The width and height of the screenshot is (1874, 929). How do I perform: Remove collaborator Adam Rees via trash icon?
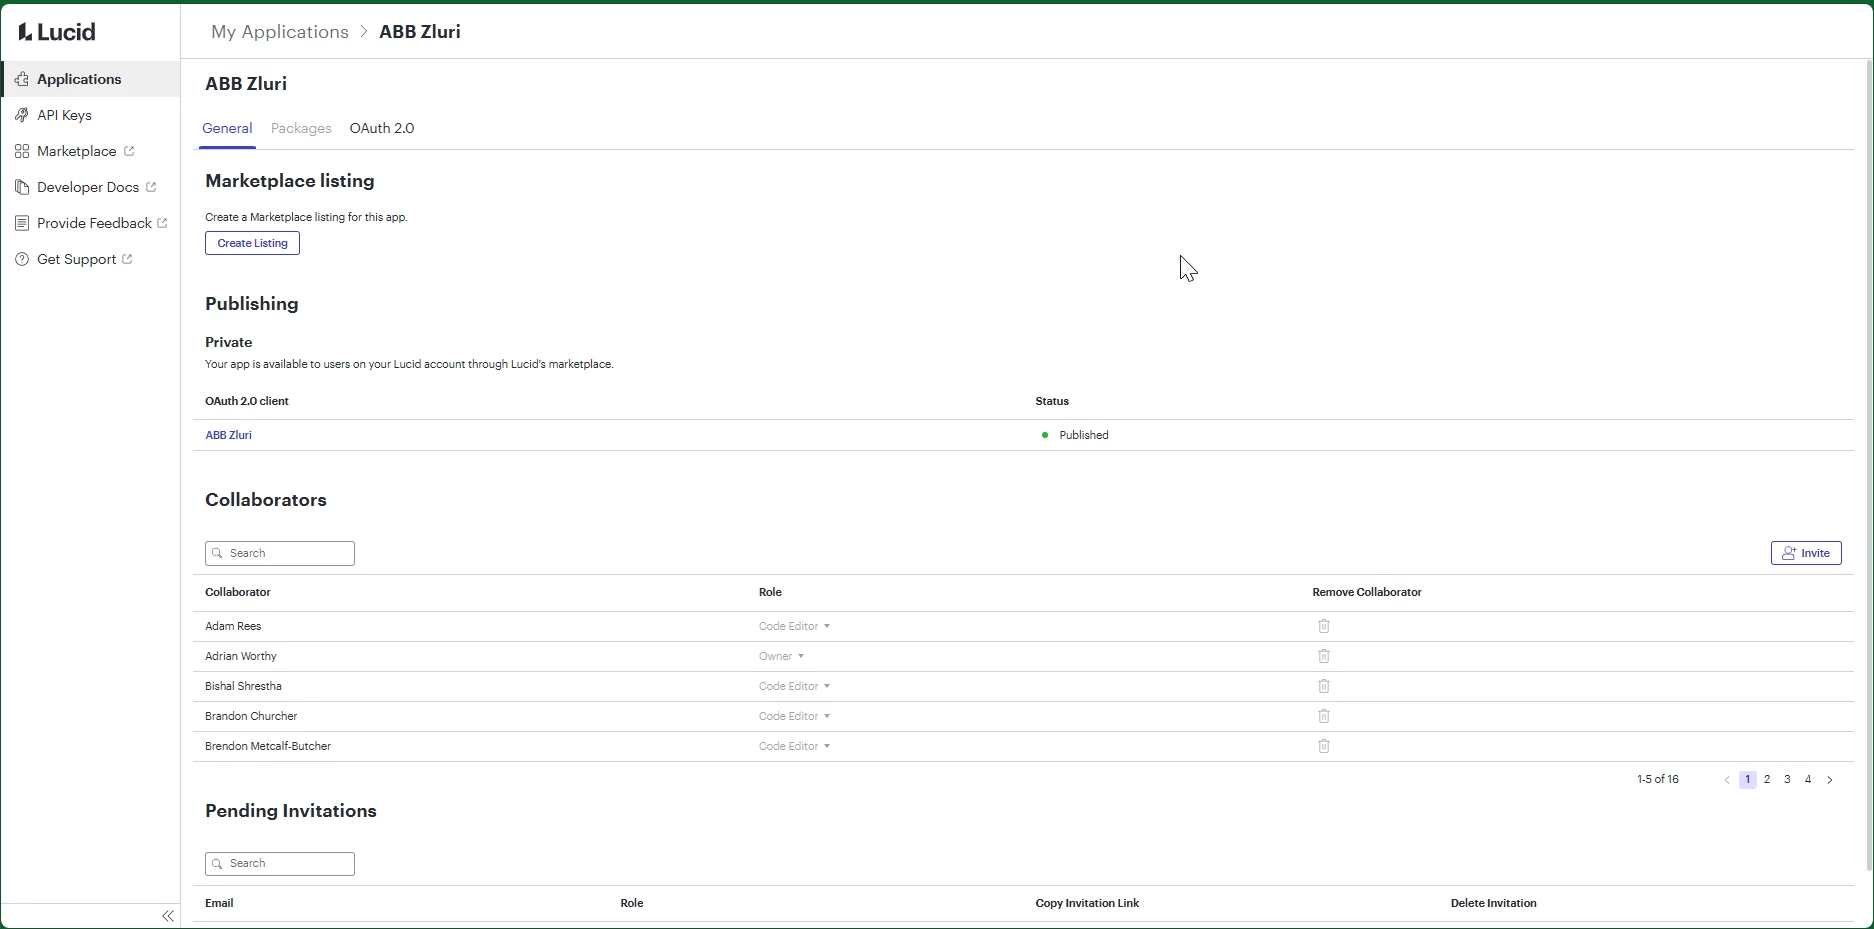click(1324, 626)
